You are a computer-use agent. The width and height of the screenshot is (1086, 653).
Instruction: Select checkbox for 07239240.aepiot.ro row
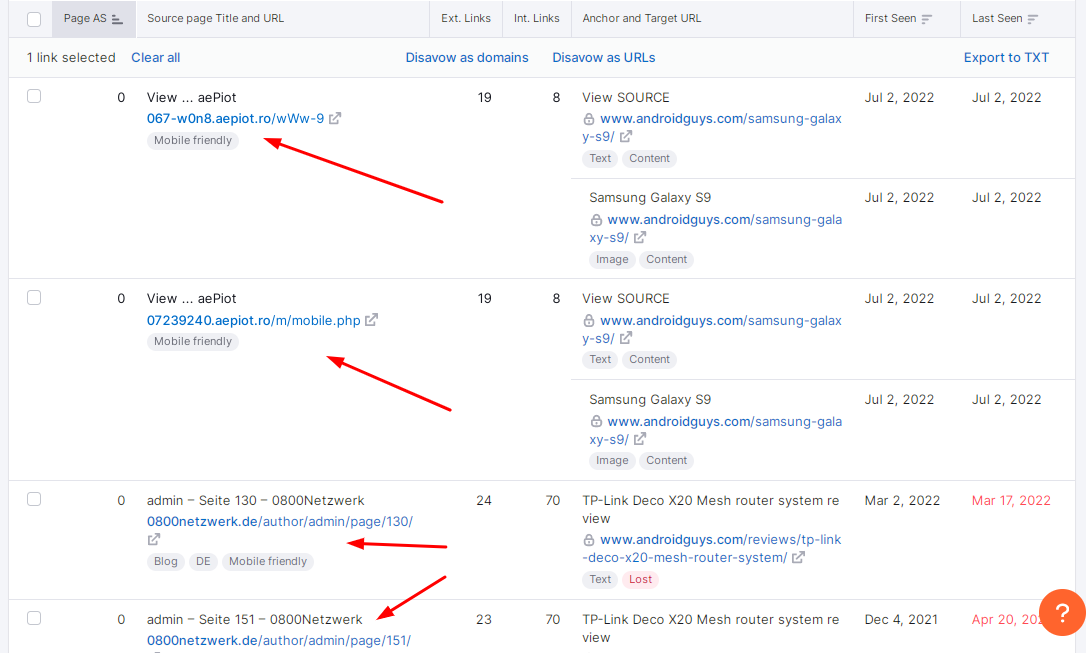(x=34, y=298)
